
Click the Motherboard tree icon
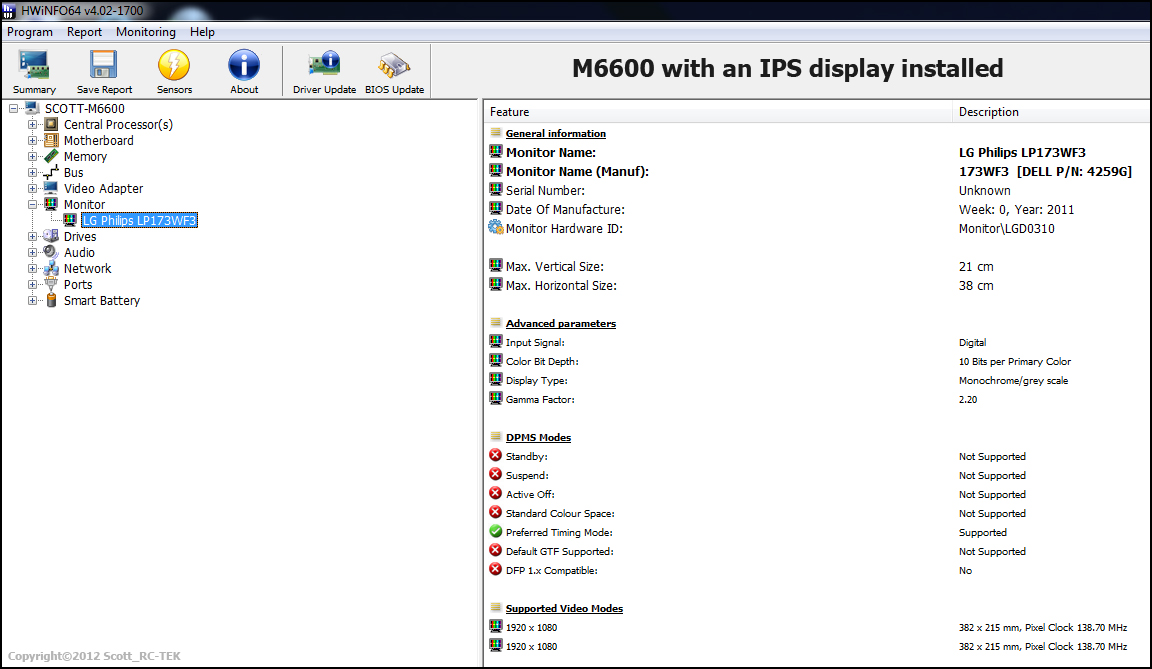pyautogui.click(x=51, y=140)
